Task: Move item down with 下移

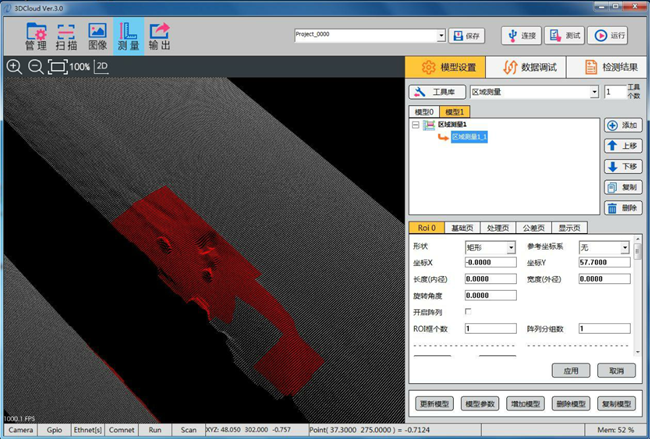Action: [623, 167]
